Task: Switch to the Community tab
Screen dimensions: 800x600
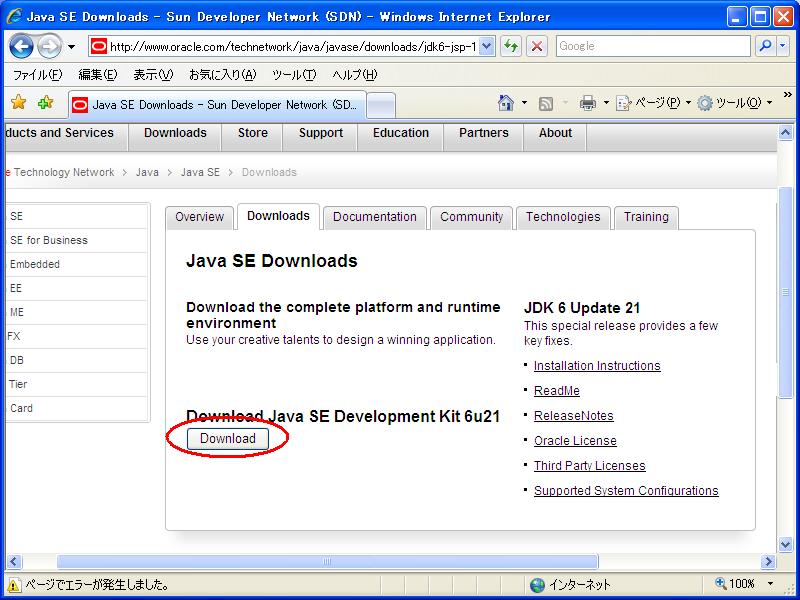Action: pos(471,217)
